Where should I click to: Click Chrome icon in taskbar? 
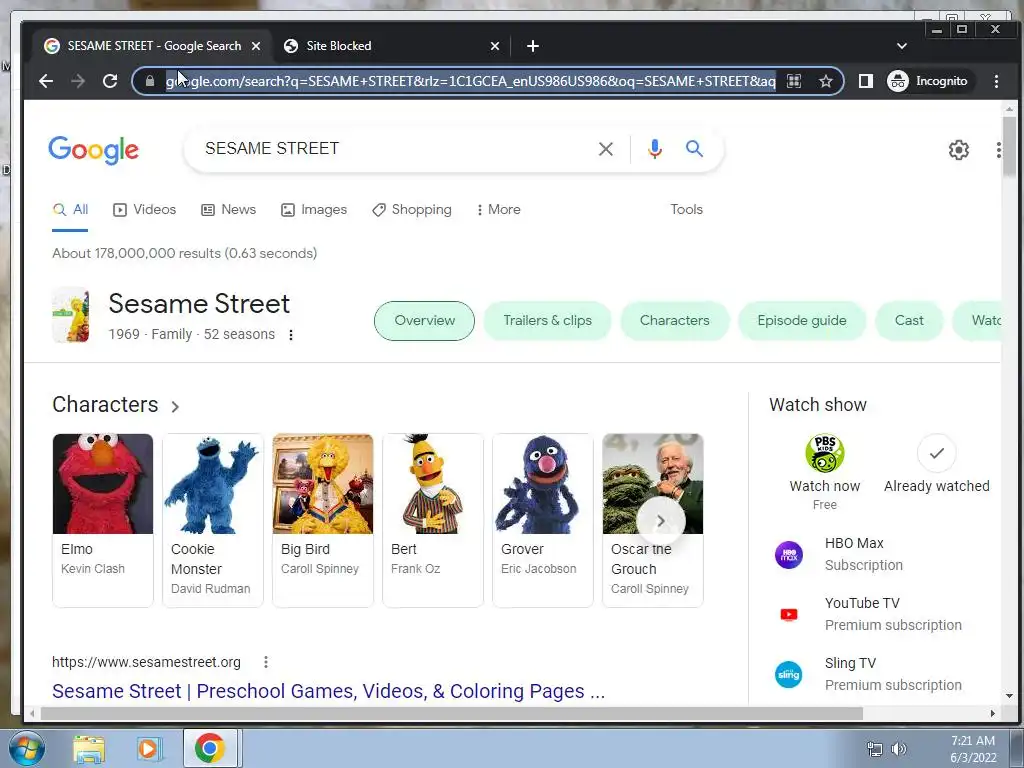[210, 748]
